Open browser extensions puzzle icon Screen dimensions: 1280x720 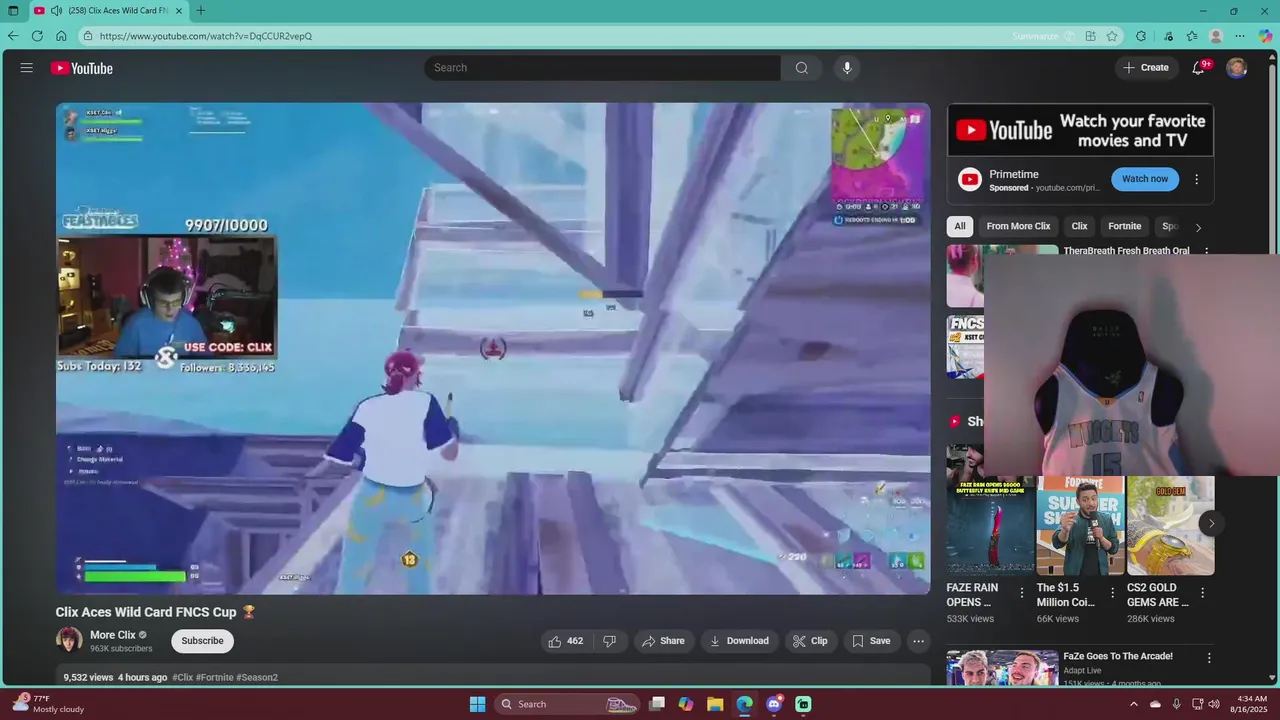click(1141, 36)
